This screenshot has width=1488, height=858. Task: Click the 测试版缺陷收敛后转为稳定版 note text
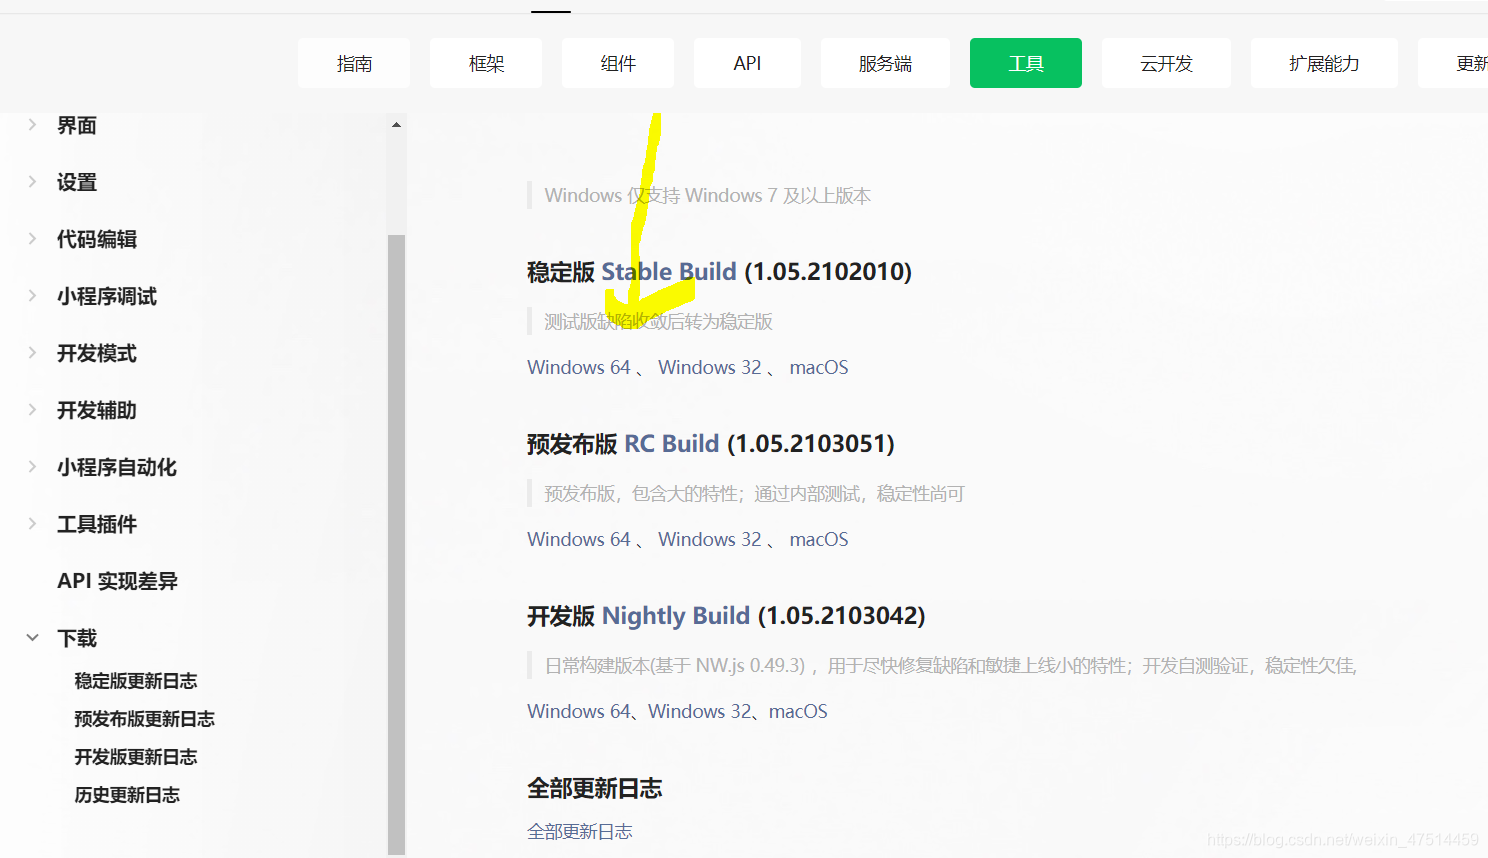point(658,321)
